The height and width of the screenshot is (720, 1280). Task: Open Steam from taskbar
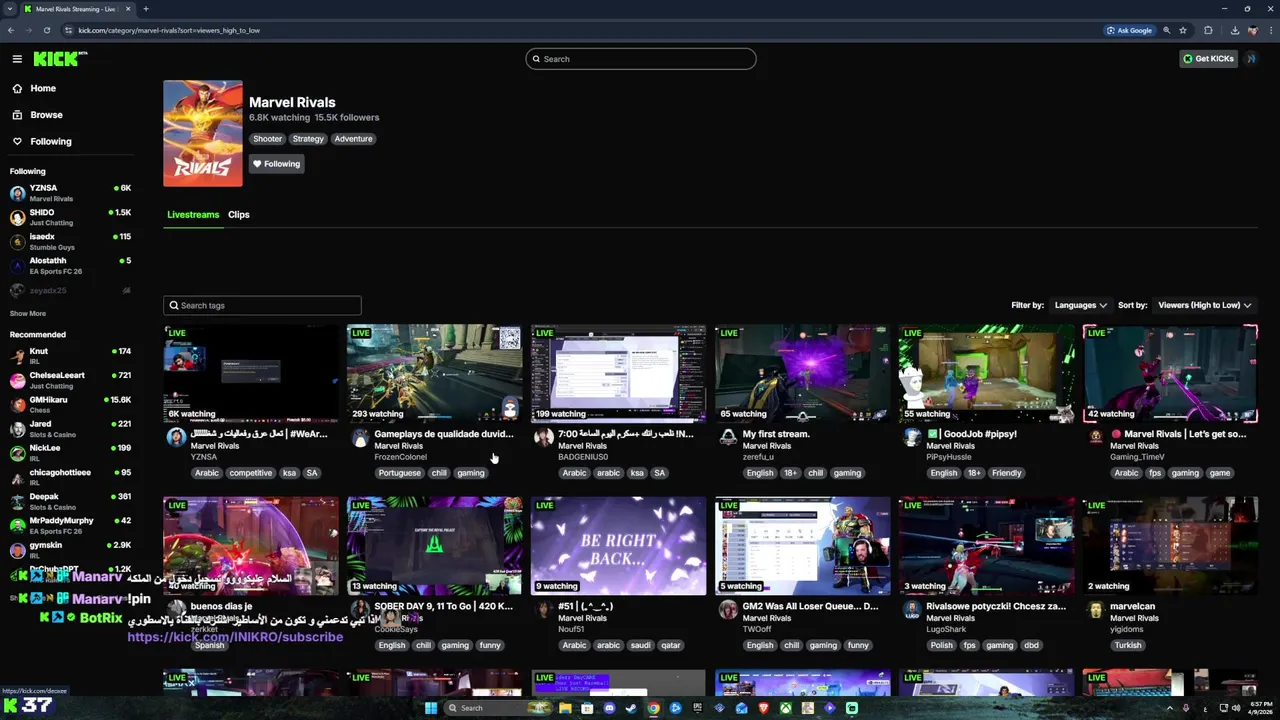631,708
